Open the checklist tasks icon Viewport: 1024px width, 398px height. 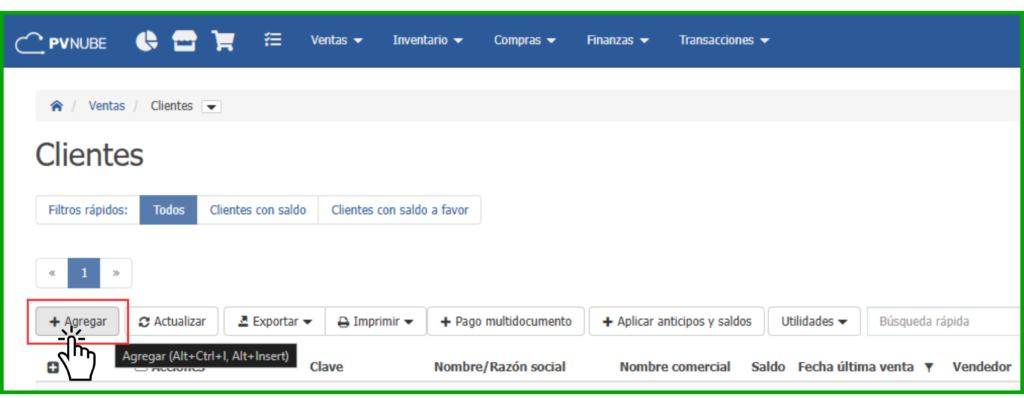tap(272, 40)
